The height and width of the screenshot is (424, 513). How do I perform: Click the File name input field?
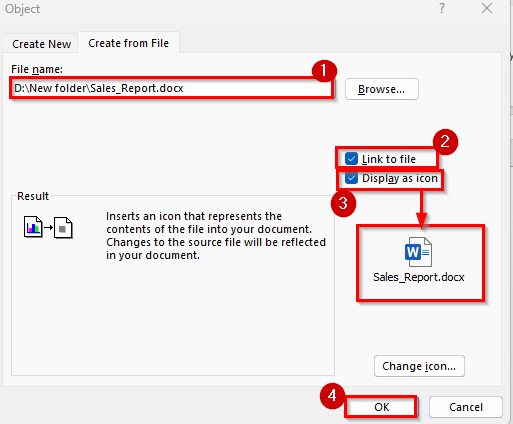click(171, 88)
